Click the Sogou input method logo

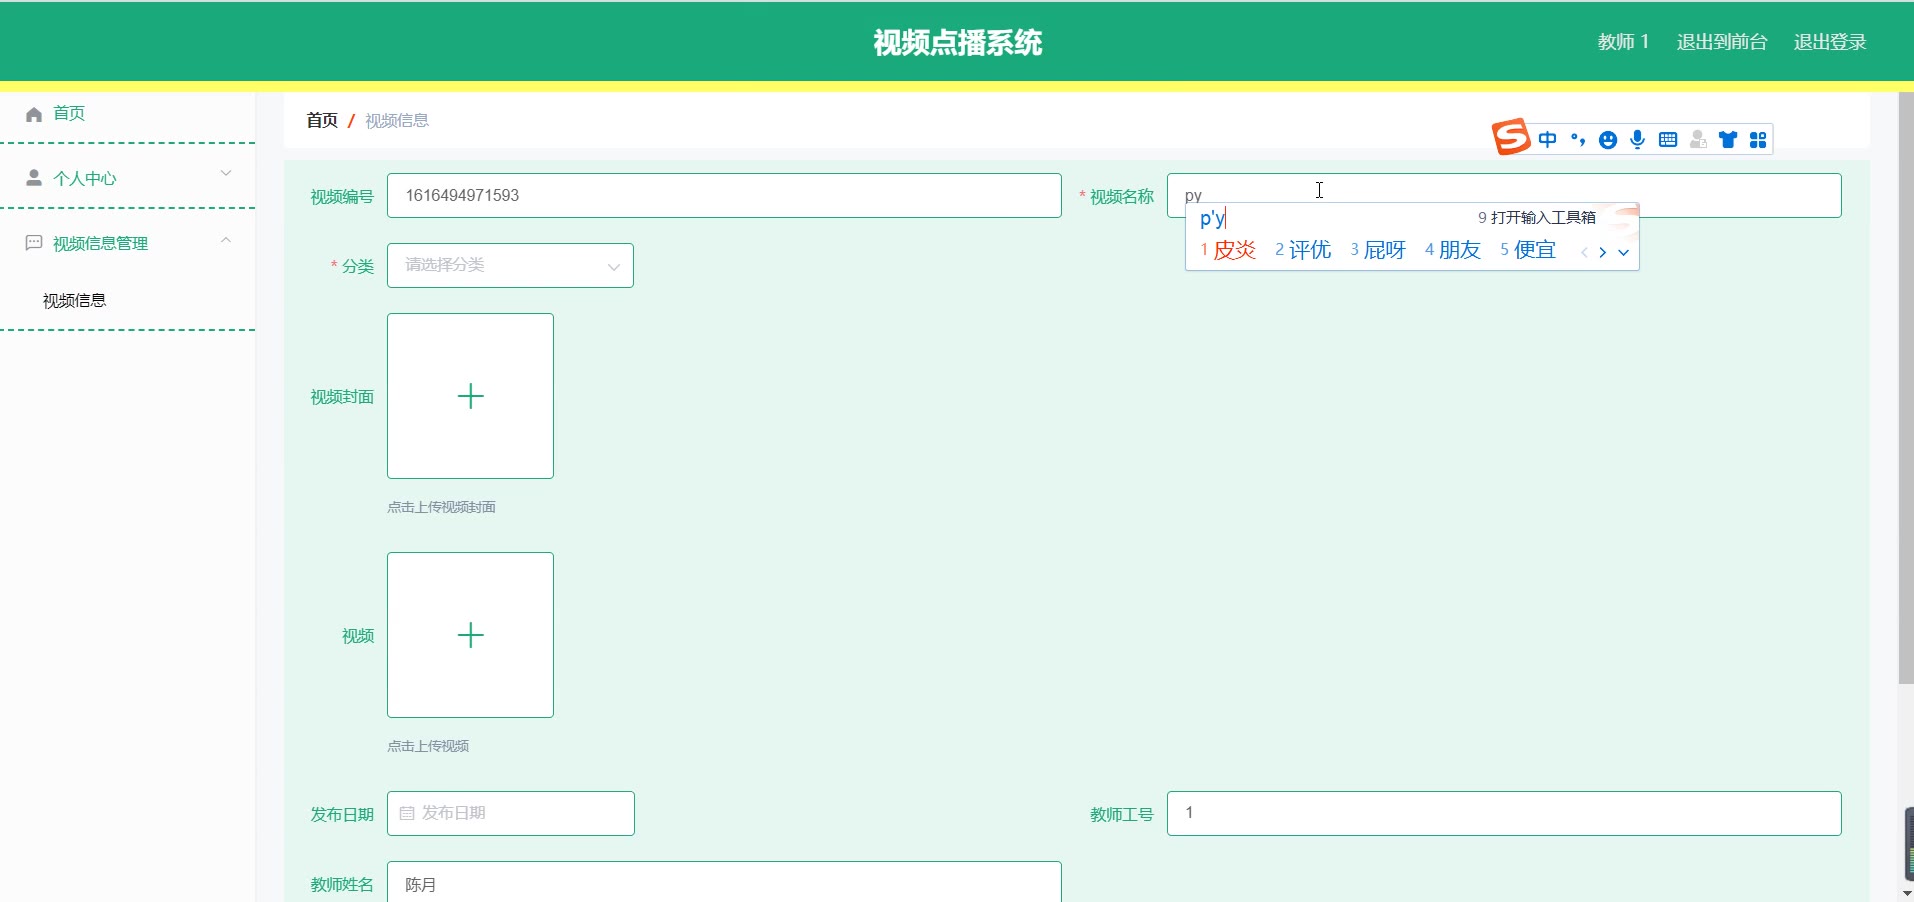coord(1511,137)
